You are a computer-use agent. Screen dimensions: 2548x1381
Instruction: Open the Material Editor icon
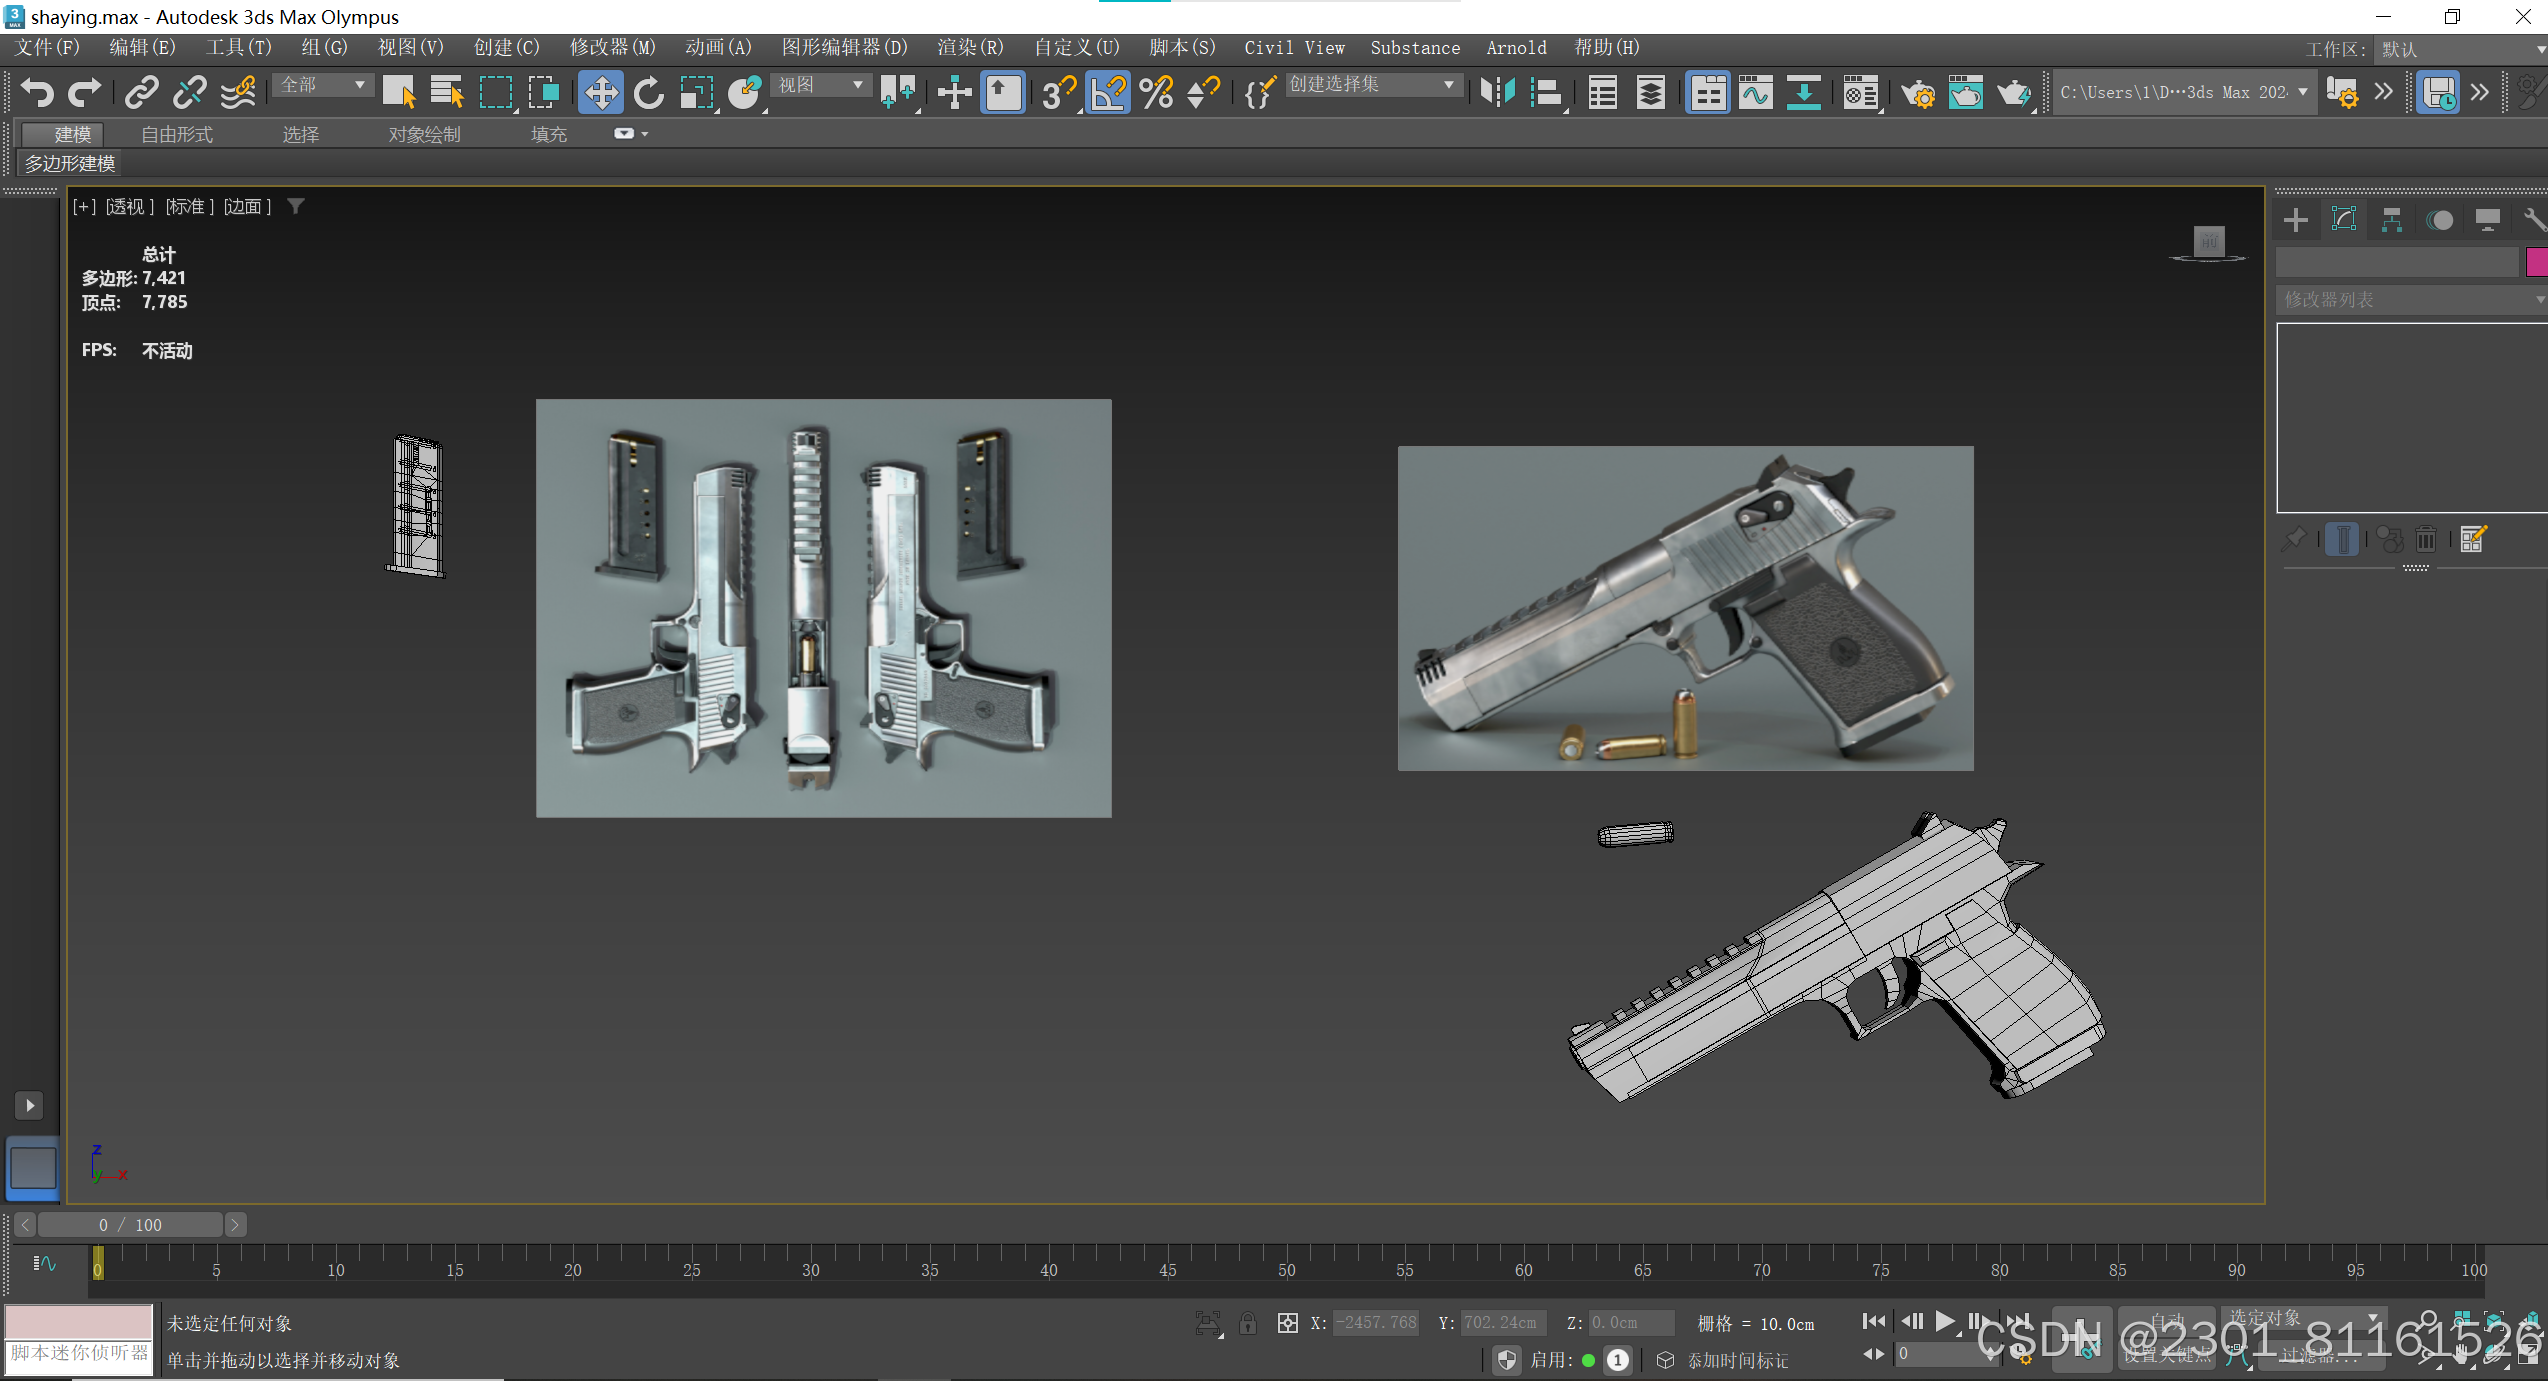[x=1860, y=93]
